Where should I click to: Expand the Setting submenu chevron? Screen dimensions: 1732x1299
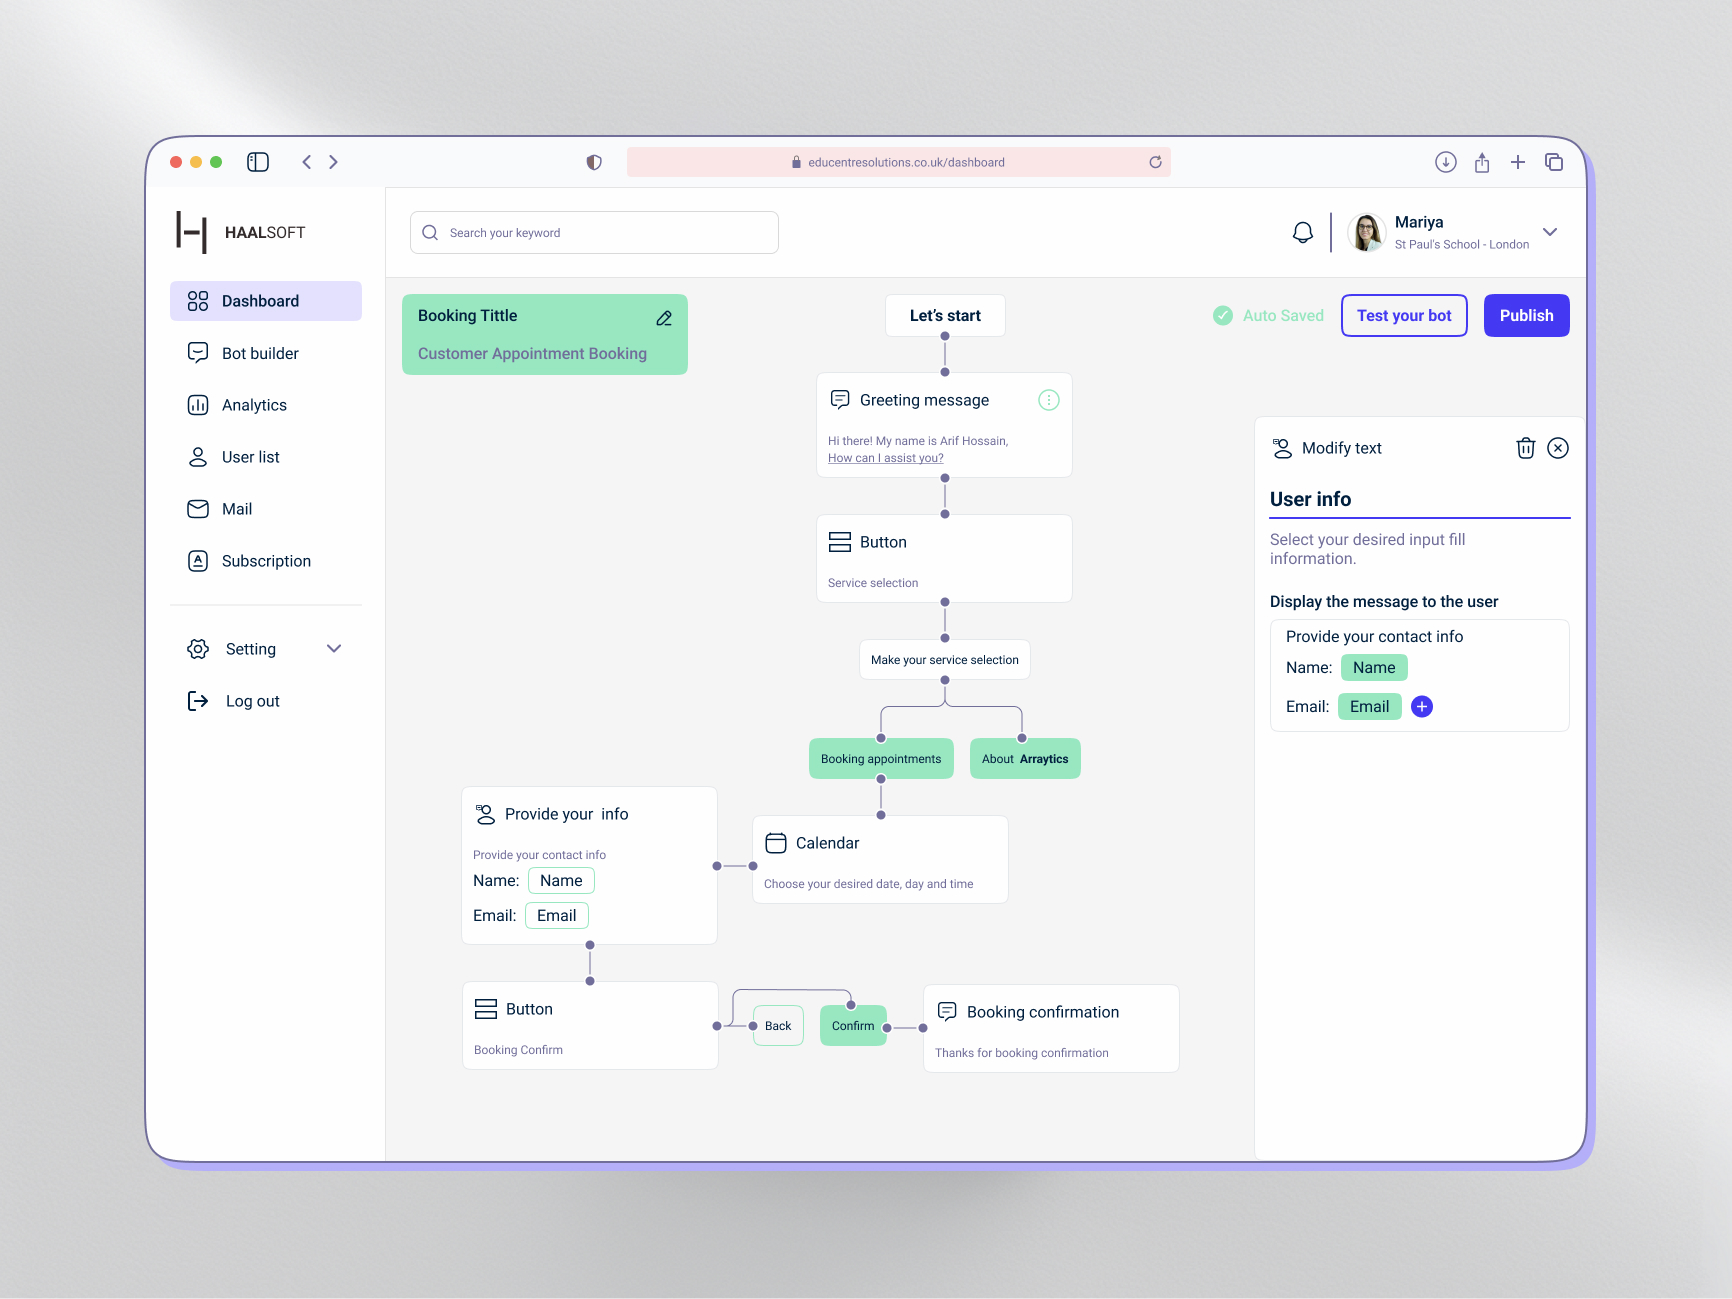click(334, 649)
